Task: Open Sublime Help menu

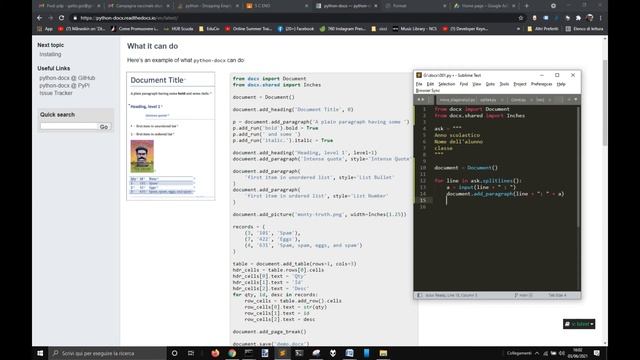Action: tap(561, 84)
